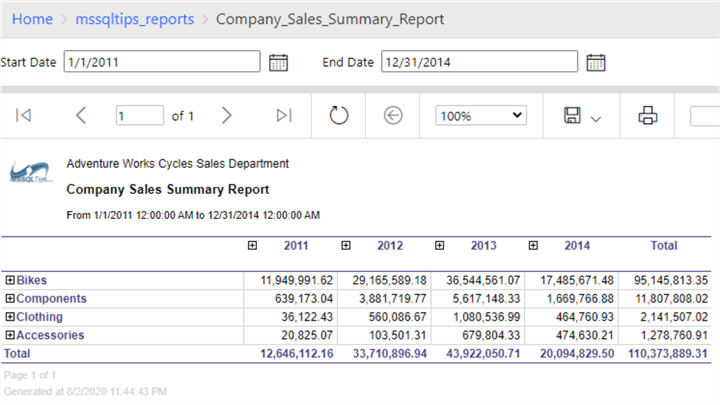
Task: Navigate to Home breadcrumb link
Action: click(33, 19)
